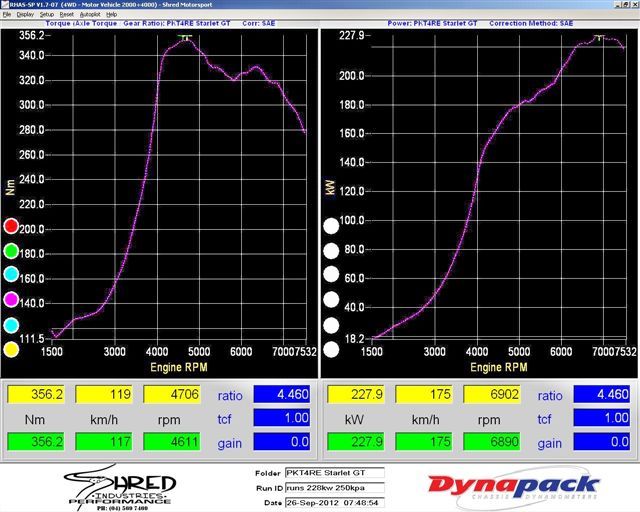
Task: Open the Setup menu
Action: [x=47, y=15]
